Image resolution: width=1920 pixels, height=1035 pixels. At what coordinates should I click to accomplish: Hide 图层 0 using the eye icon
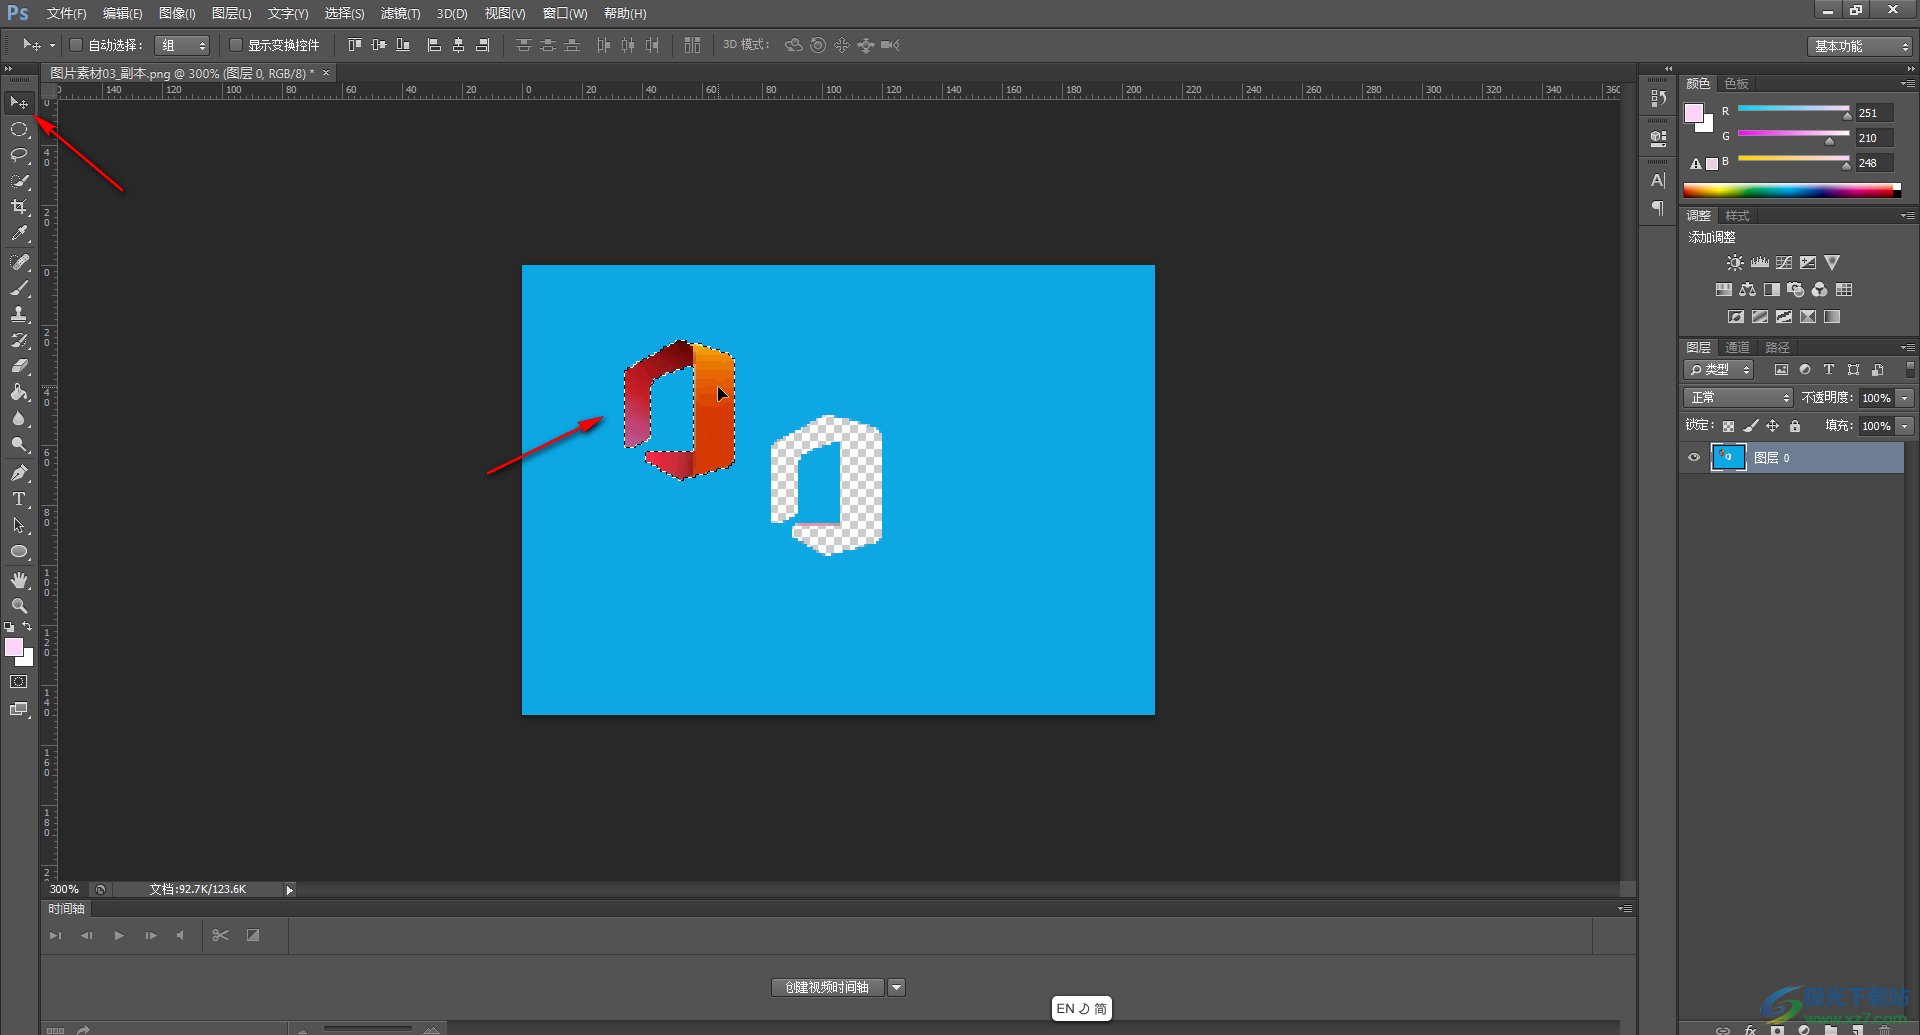pyautogui.click(x=1694, y=458)
